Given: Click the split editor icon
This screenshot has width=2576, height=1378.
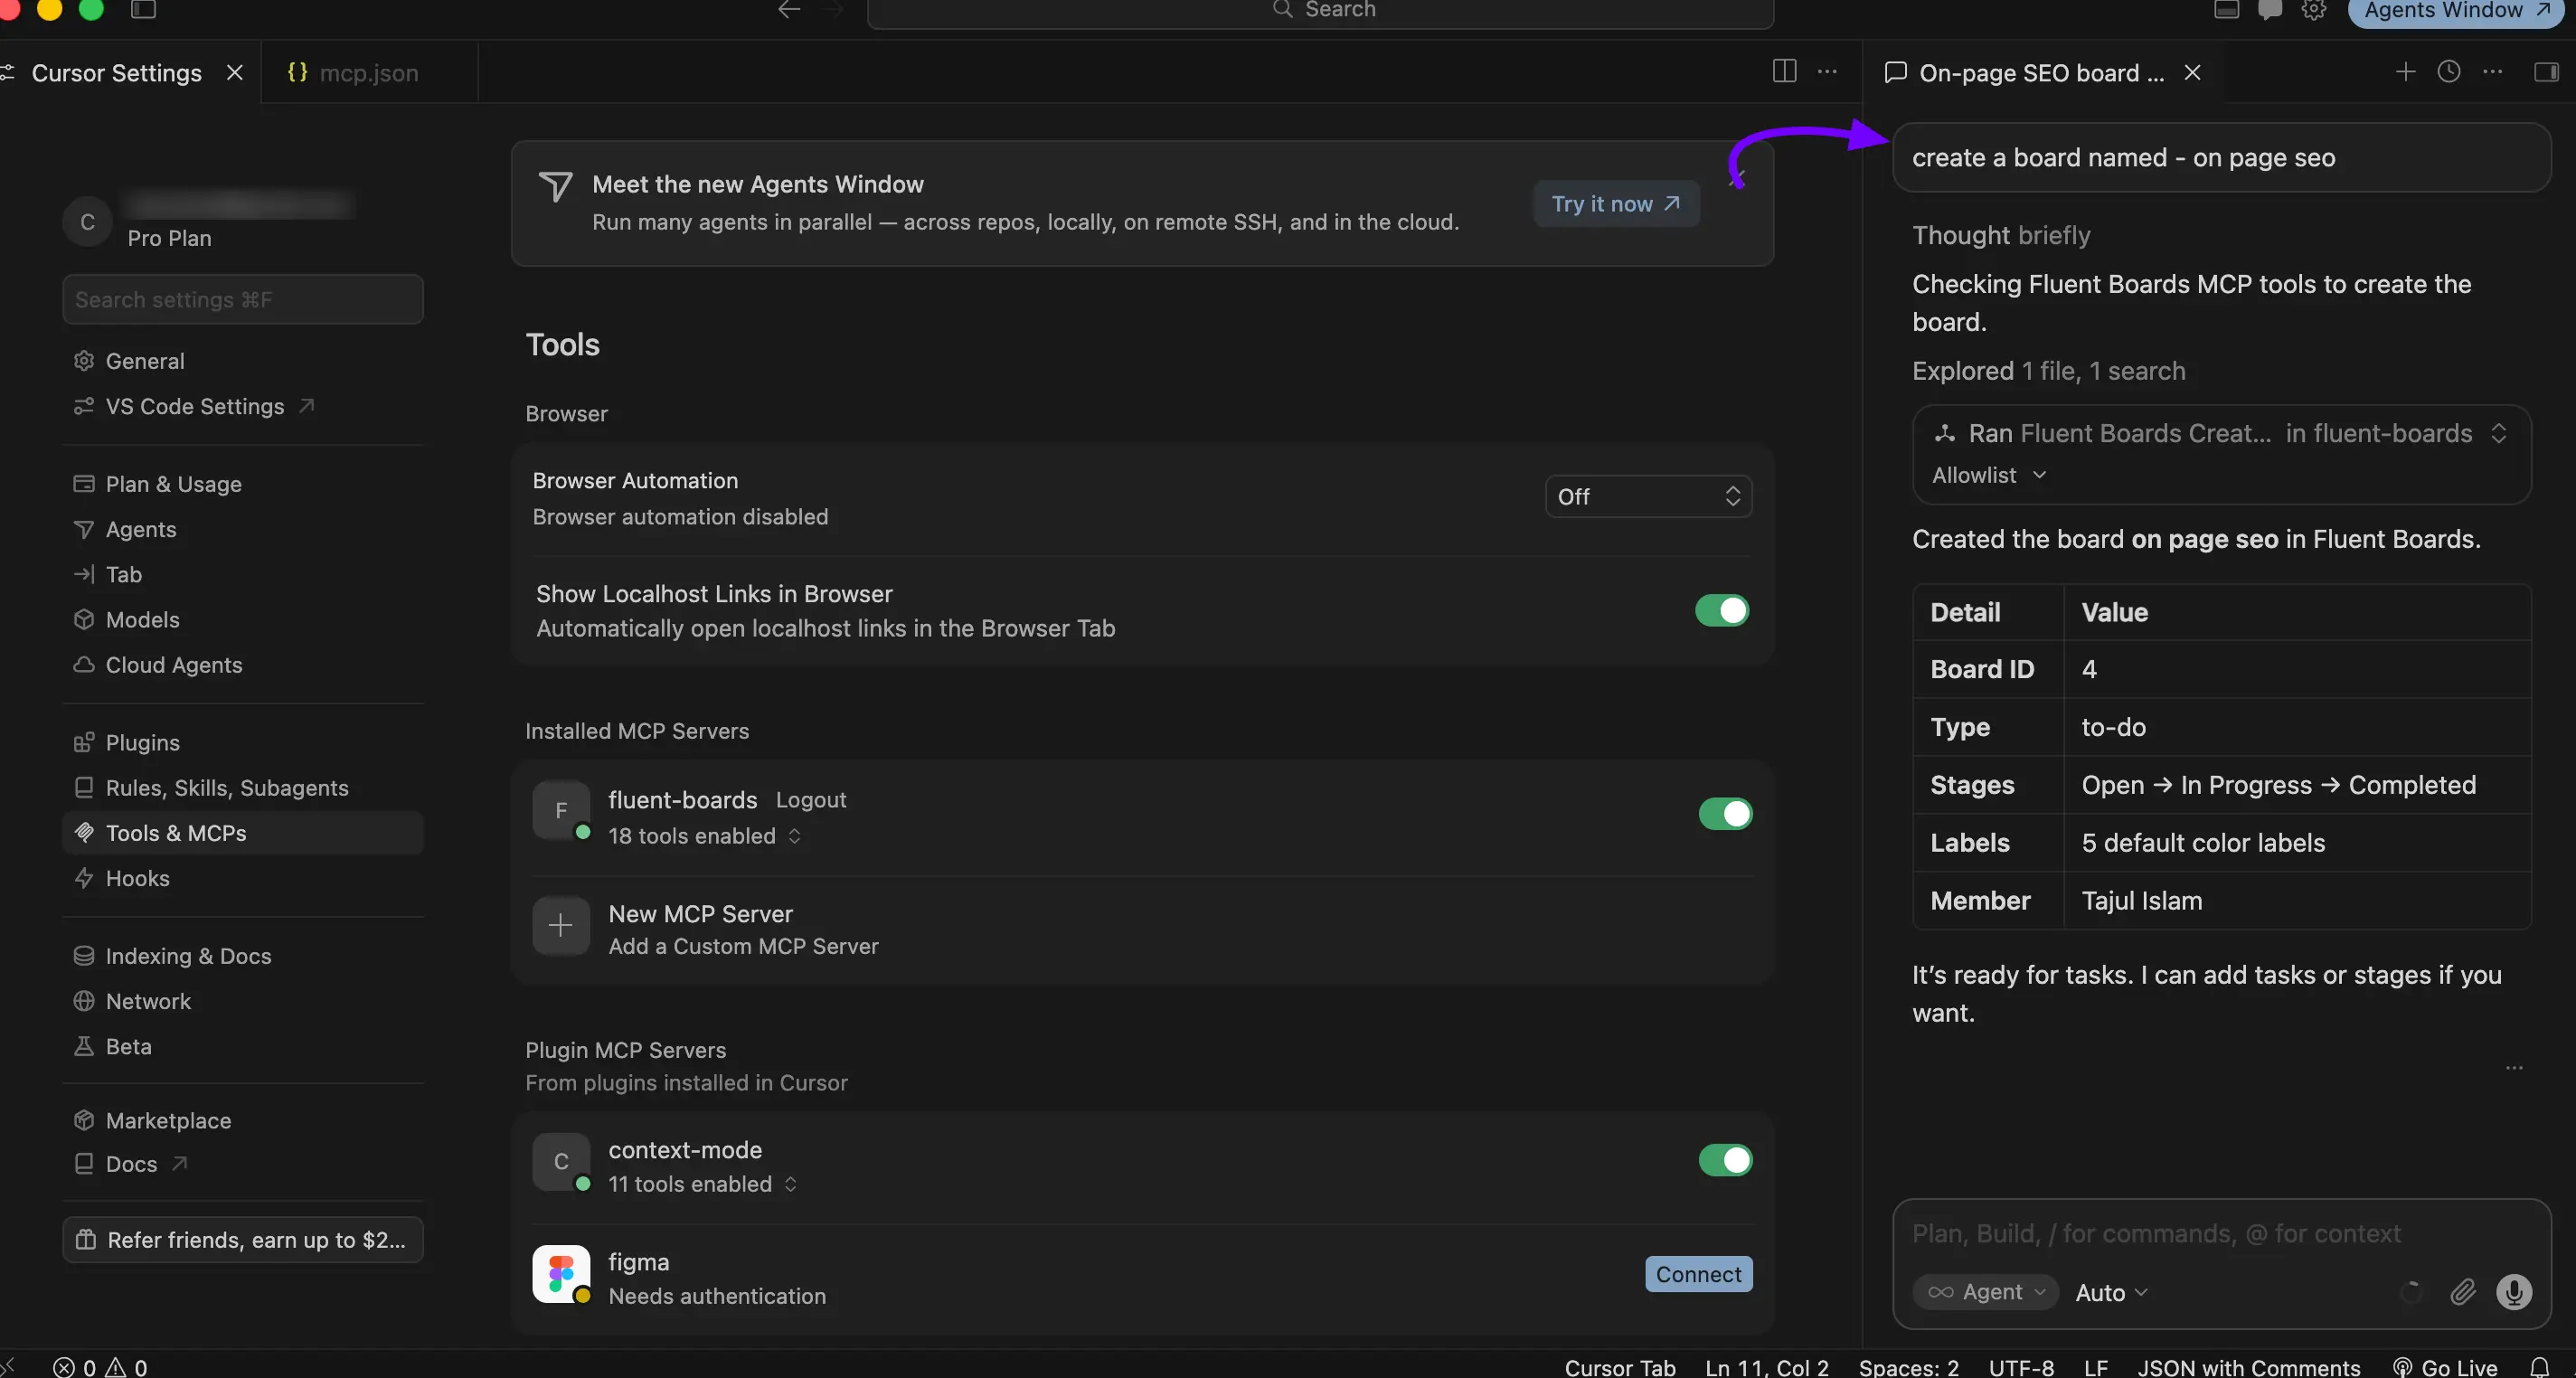Looking at the screenshot, I should [x=1784, y=71].
